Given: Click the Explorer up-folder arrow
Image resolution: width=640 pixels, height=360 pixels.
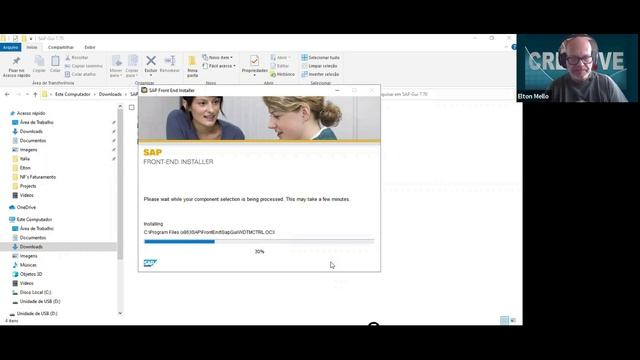Looking at the screenshot, I should click(35, 94).
